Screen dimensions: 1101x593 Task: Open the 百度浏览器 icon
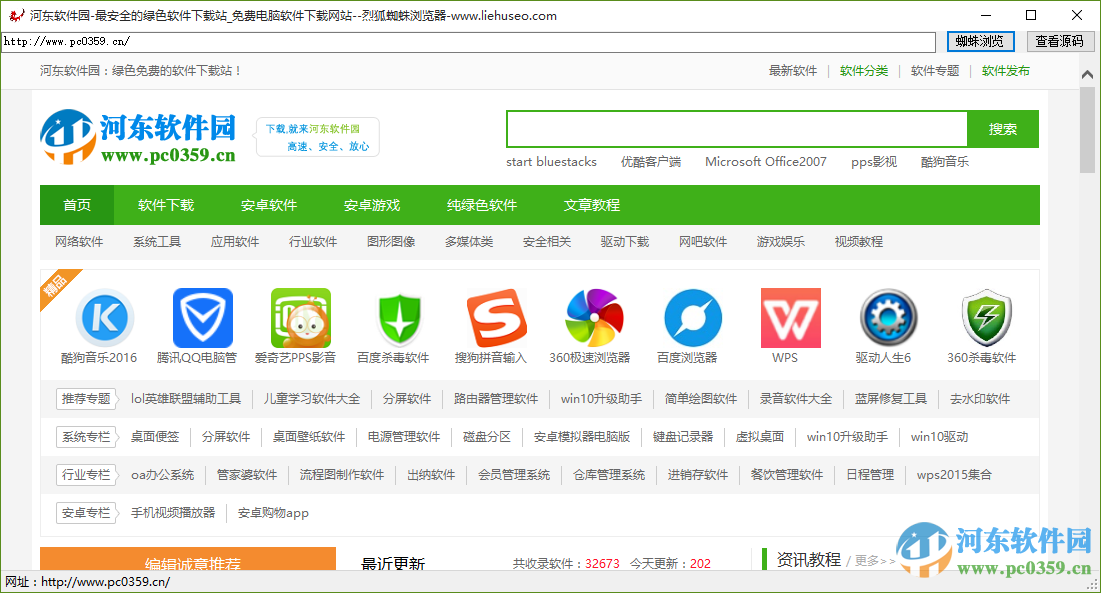tap(692, 318)
